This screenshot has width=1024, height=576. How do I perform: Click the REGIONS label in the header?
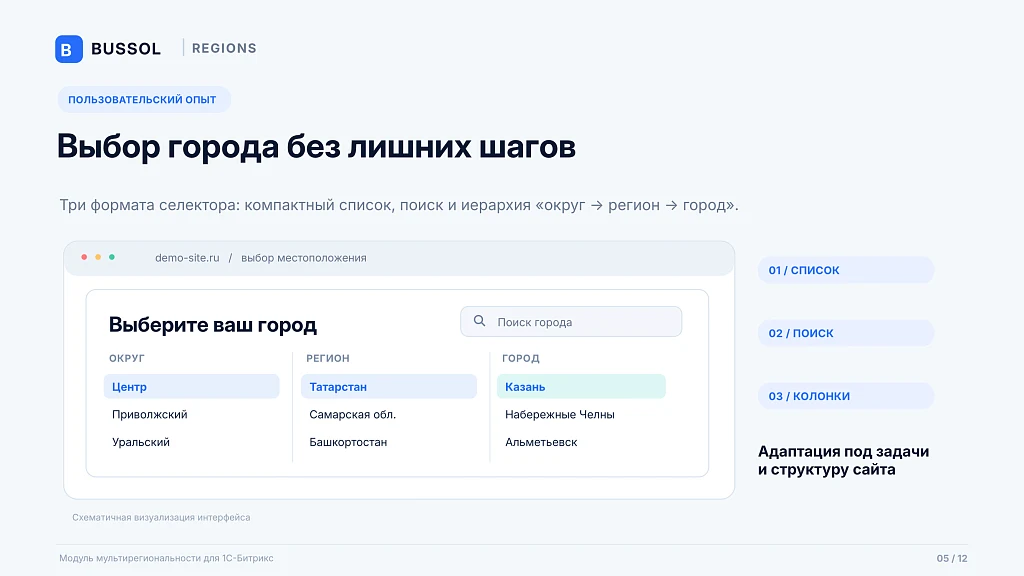coord(224,48)
